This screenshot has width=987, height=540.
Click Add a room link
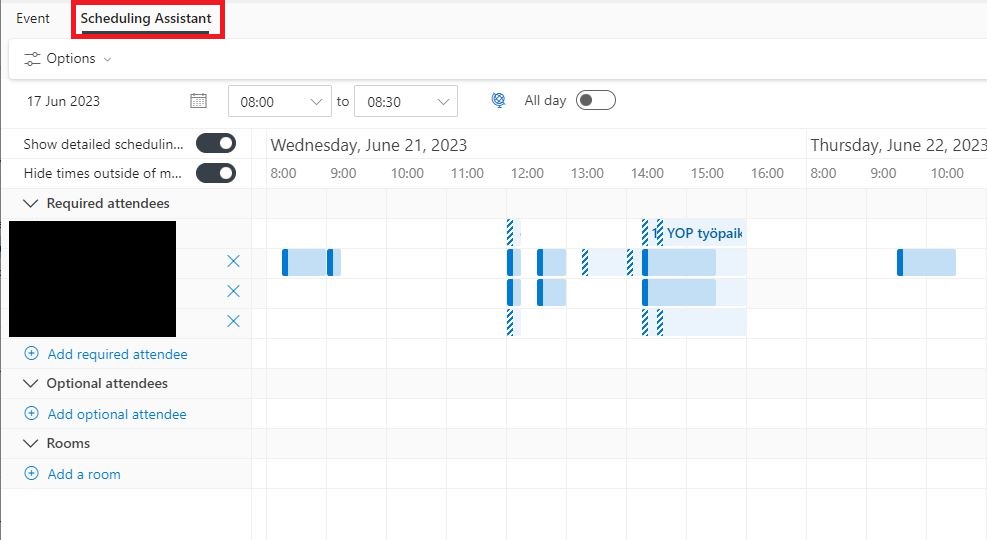(x=84, y=475)
